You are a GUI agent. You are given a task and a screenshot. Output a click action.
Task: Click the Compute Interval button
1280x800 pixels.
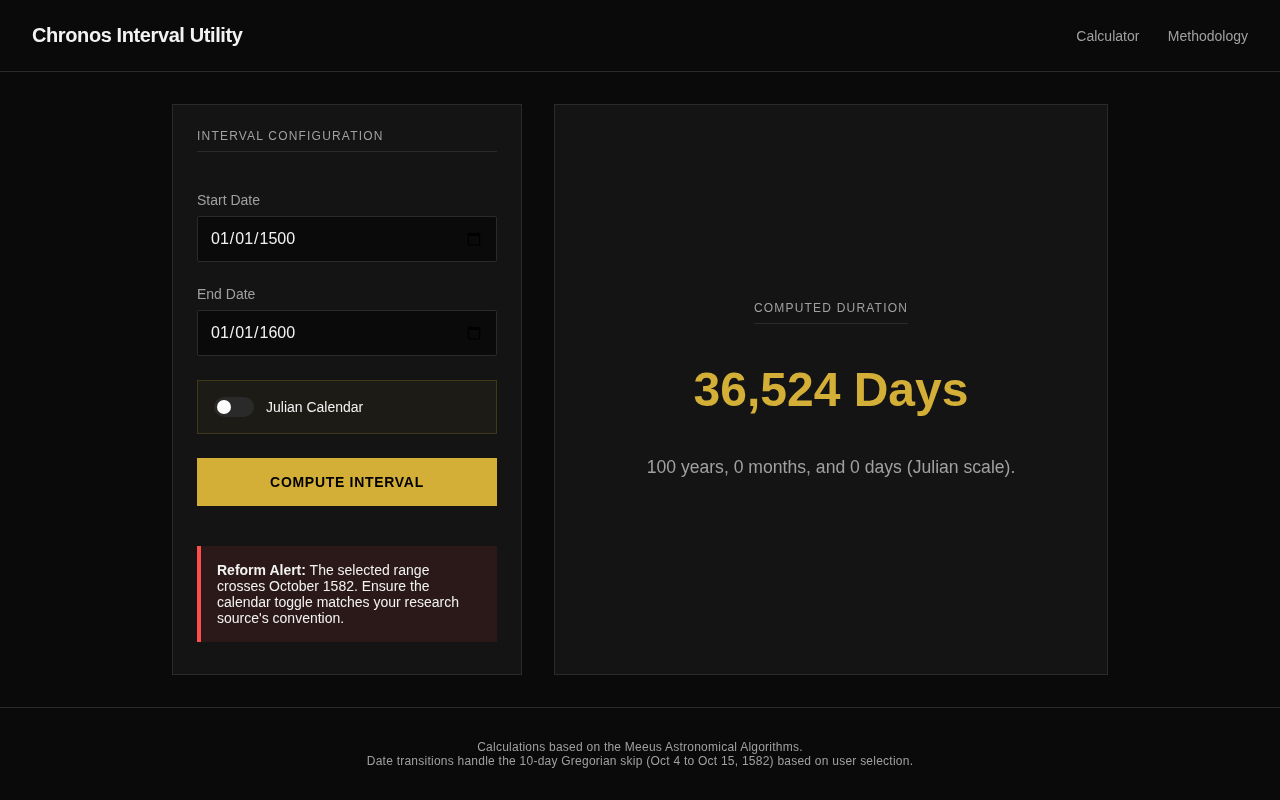pyautogui.click(x=347, y=482)
